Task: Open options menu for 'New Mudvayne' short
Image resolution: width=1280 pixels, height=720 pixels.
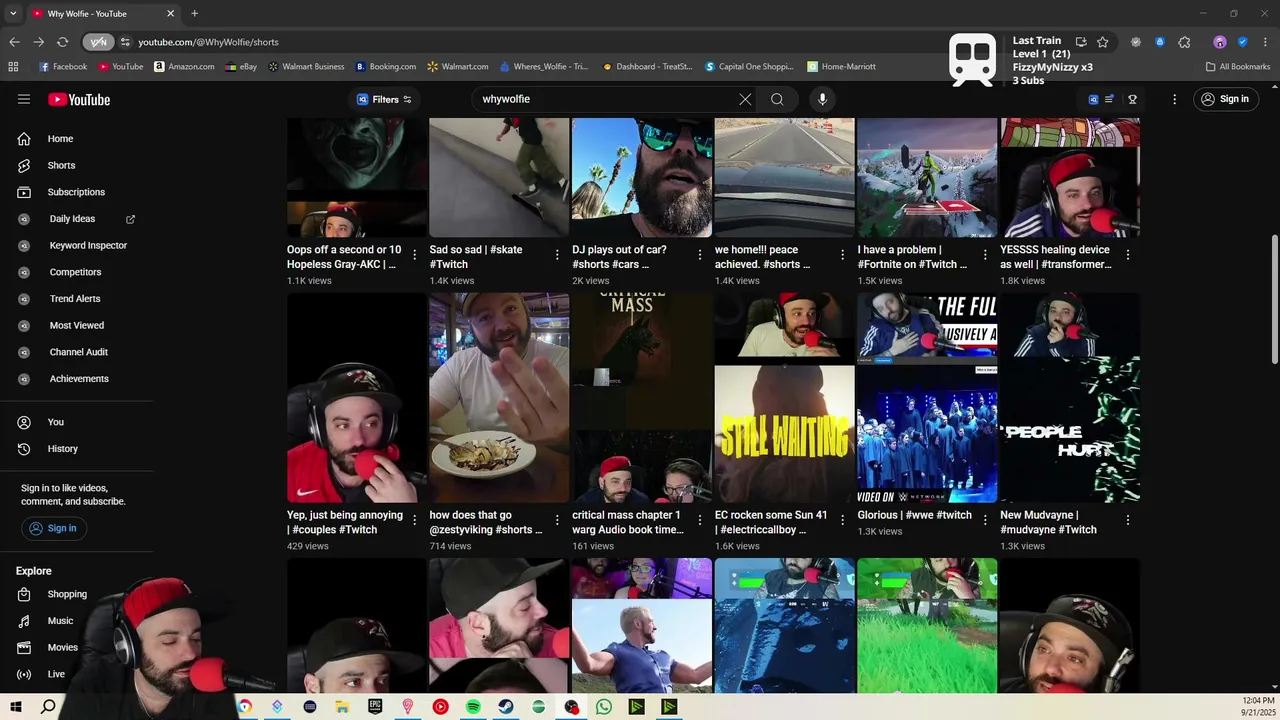Action: (1127, 520)
